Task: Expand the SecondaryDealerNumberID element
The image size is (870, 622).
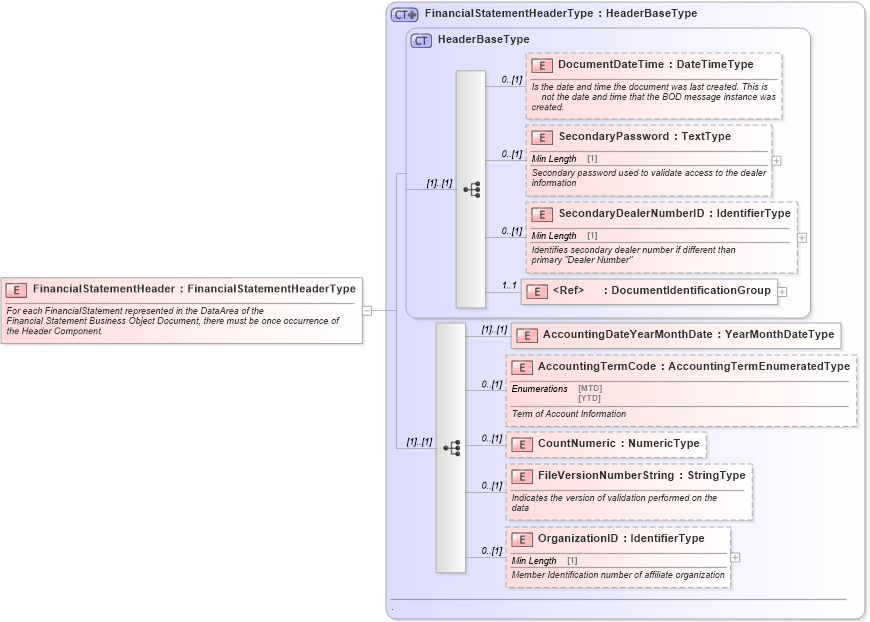Action: pos(800,236)
